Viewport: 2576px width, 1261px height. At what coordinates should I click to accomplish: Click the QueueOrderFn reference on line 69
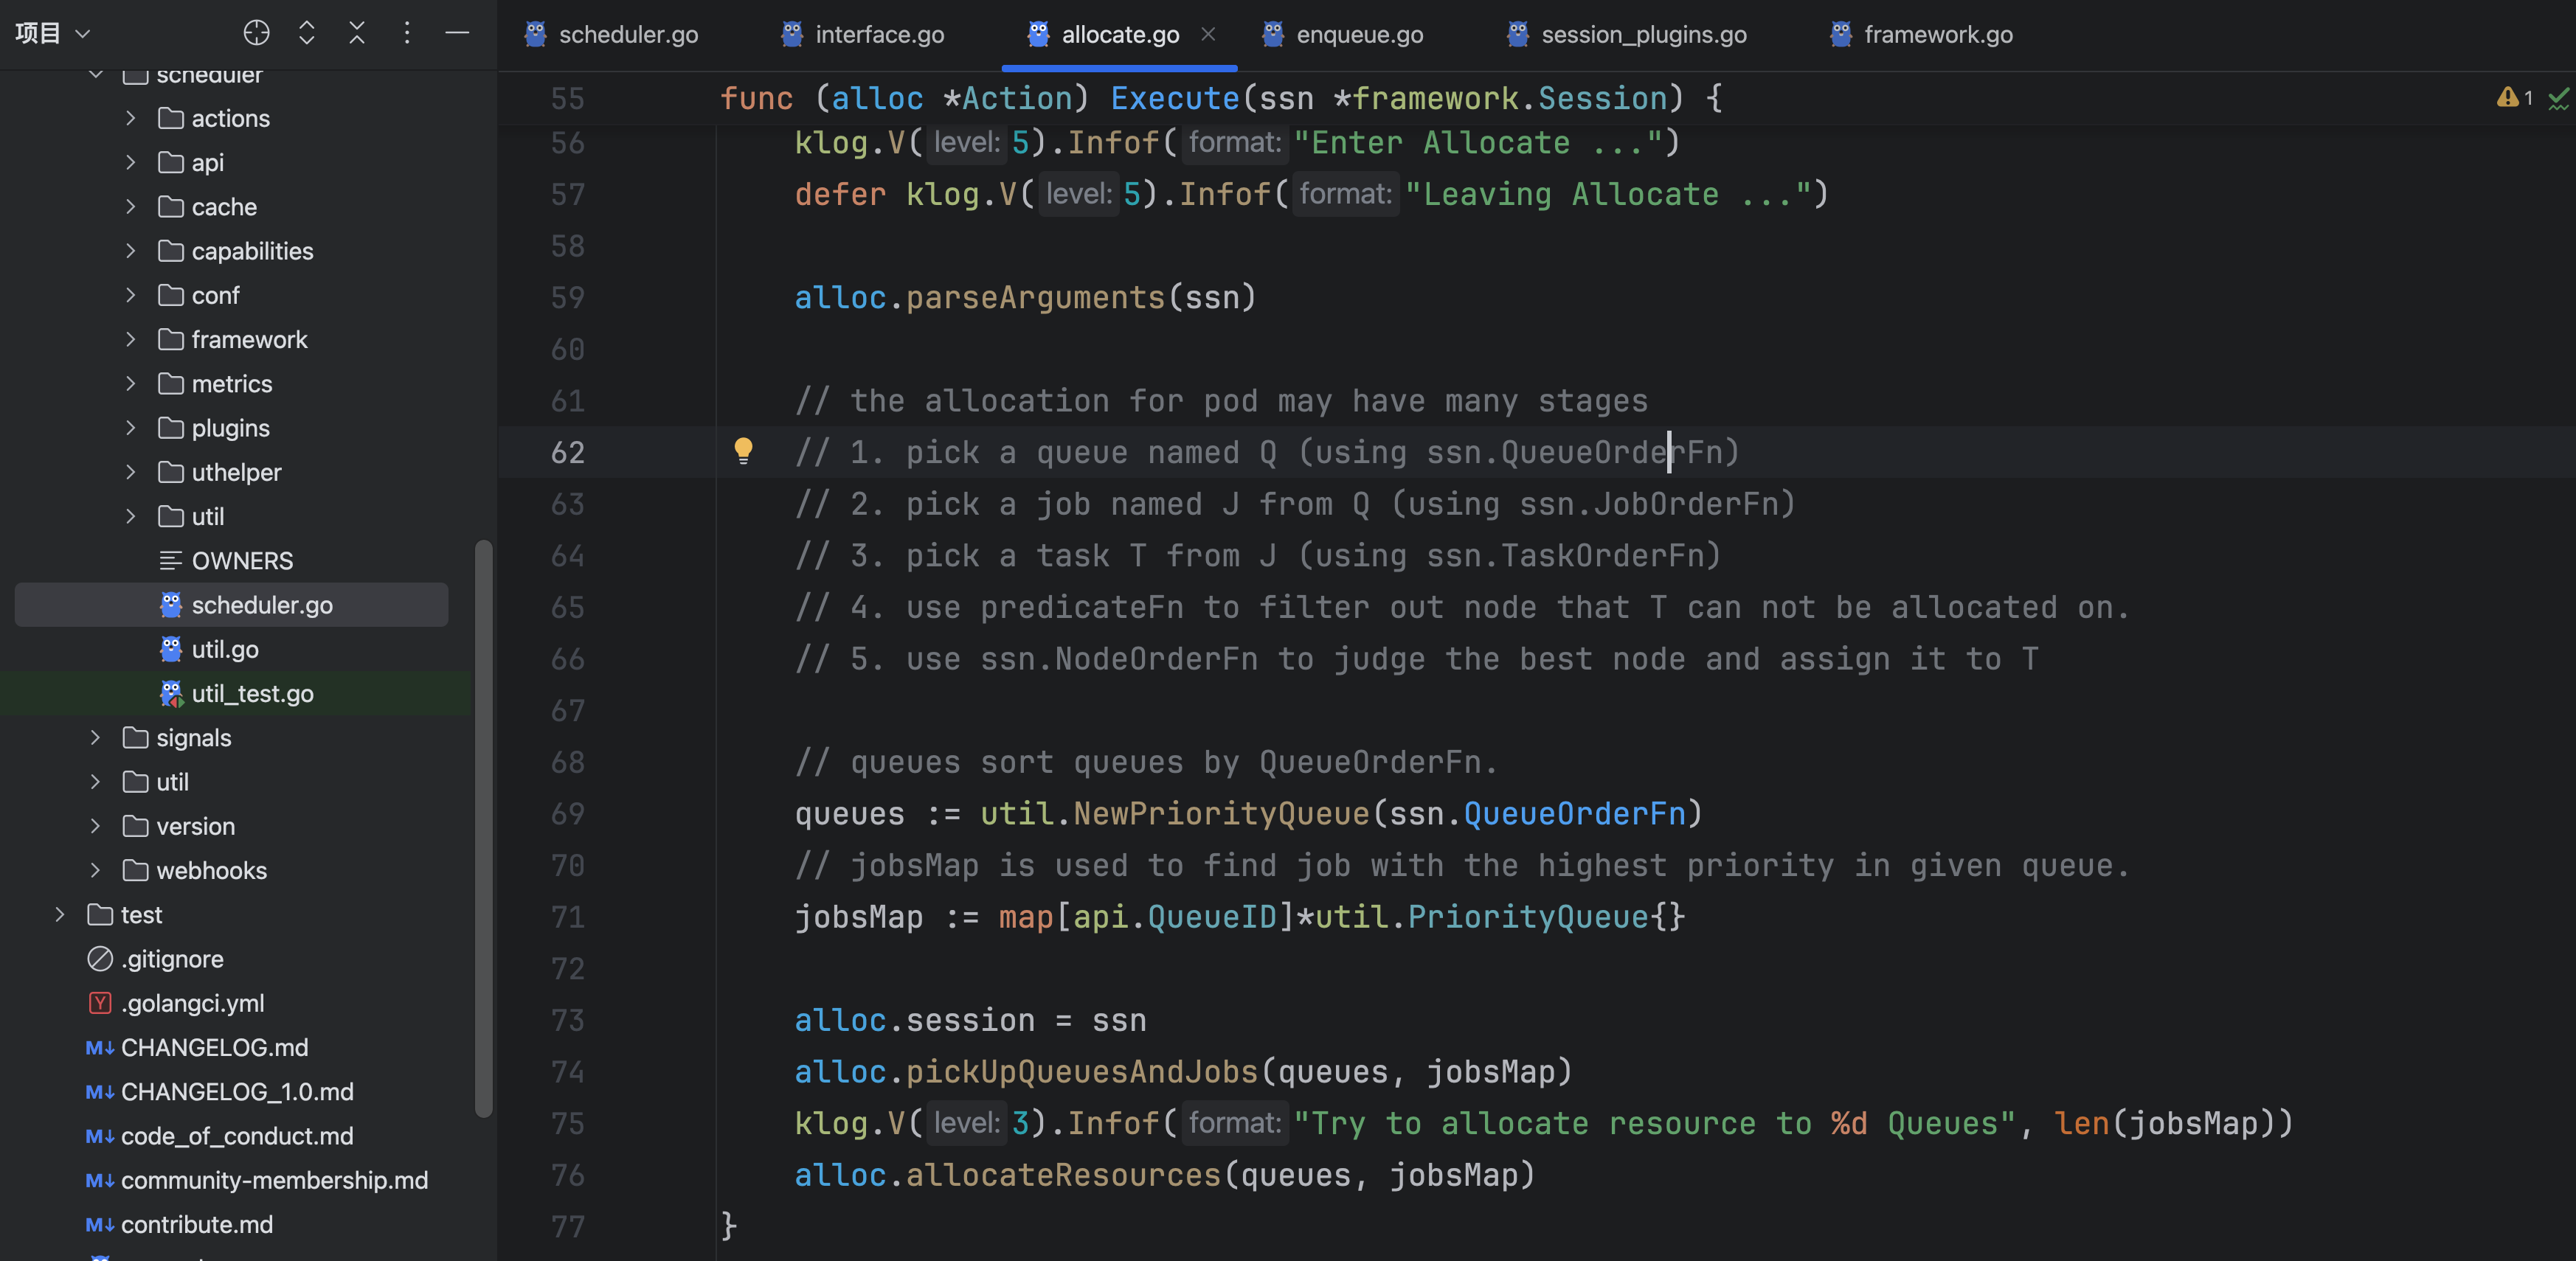click(1574, 814)
